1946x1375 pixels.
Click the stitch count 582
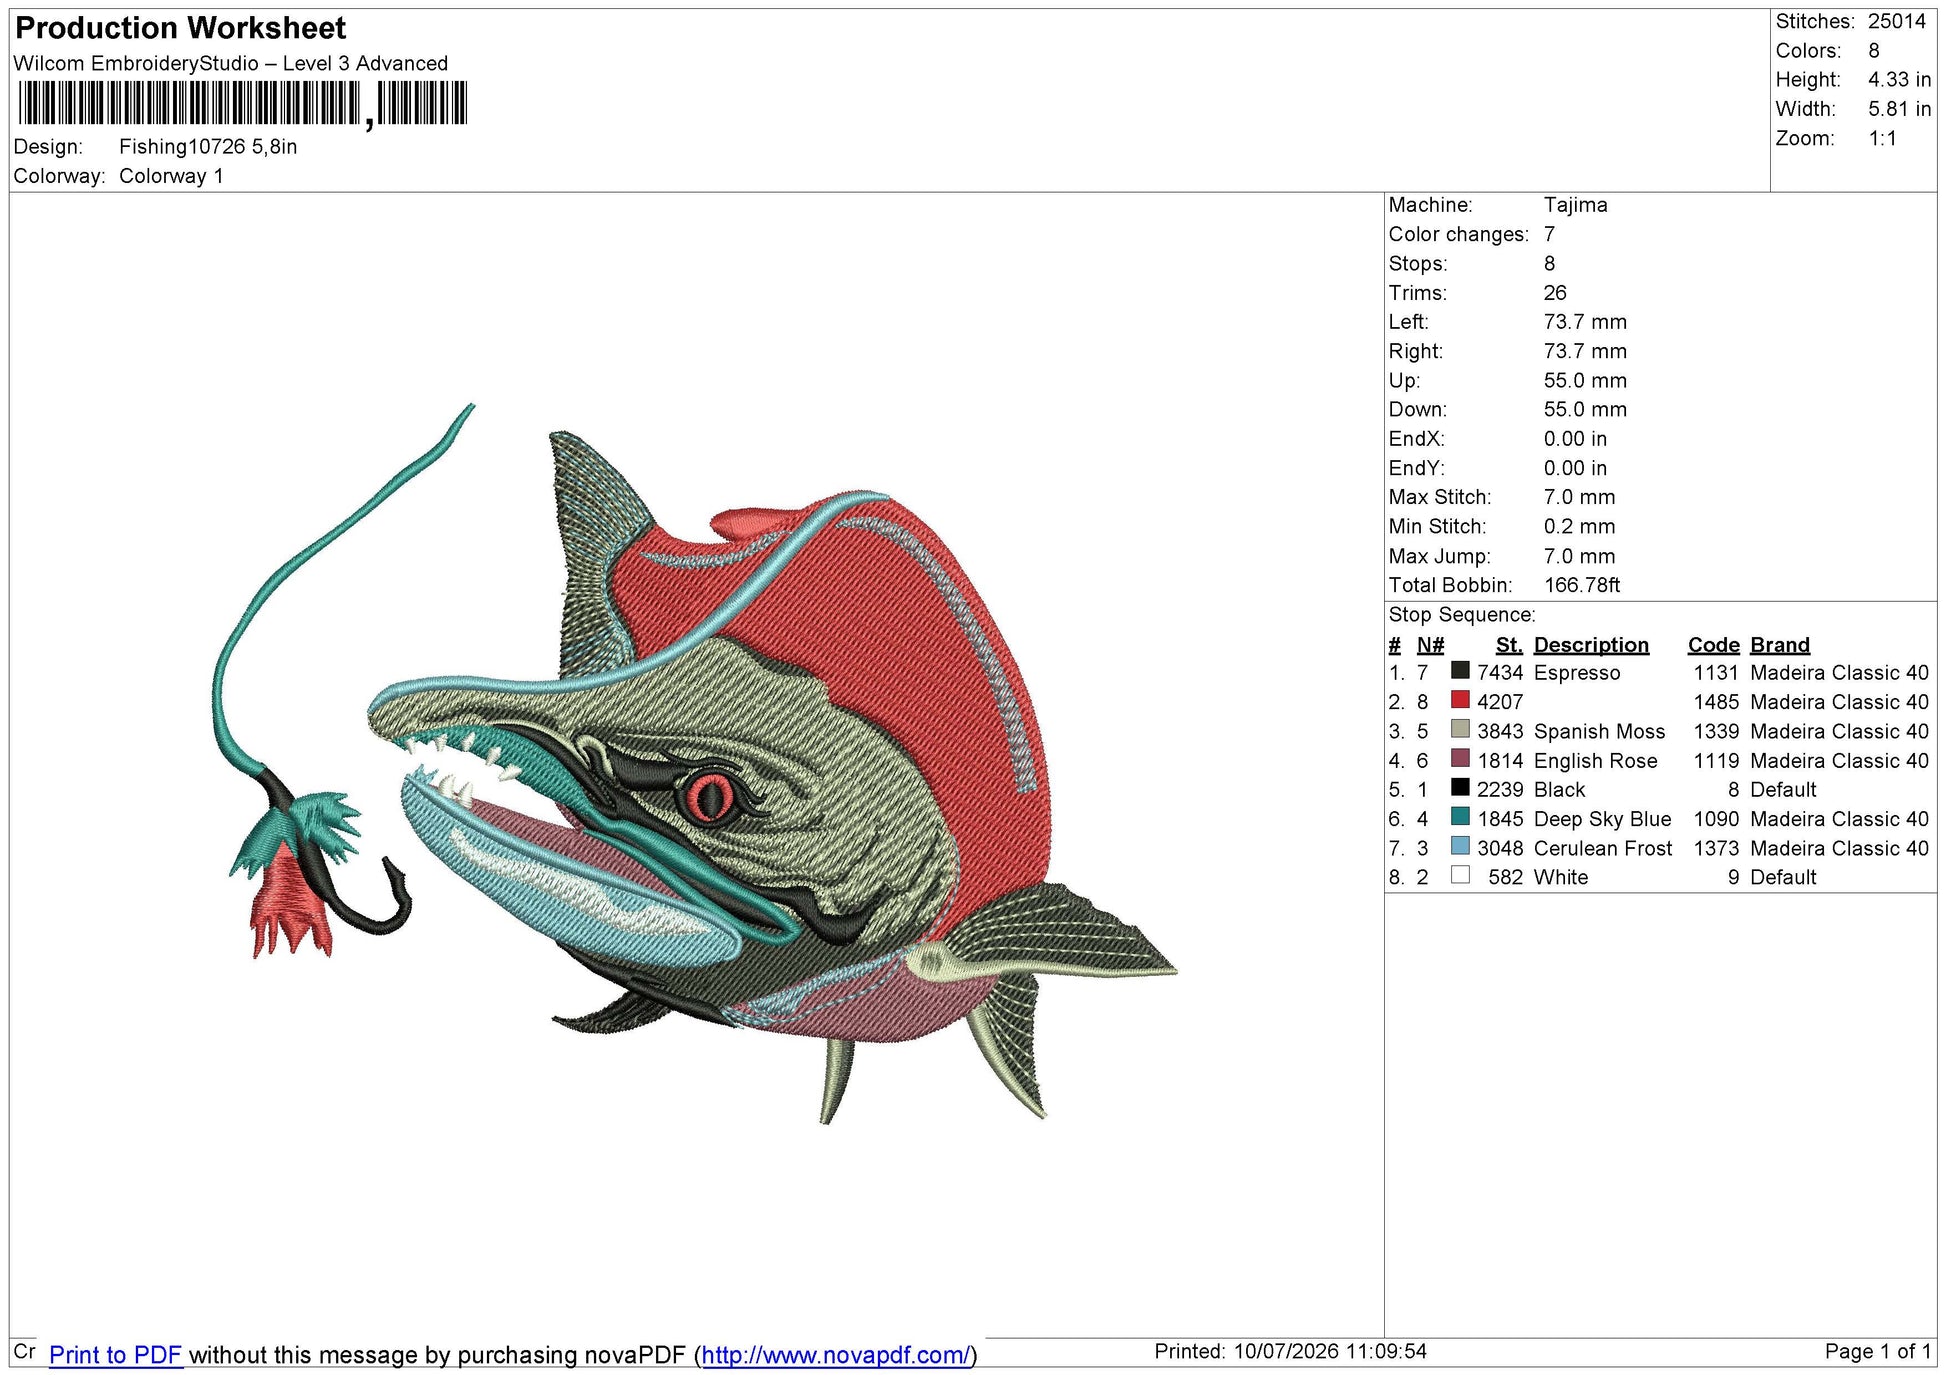point(1505,877)
